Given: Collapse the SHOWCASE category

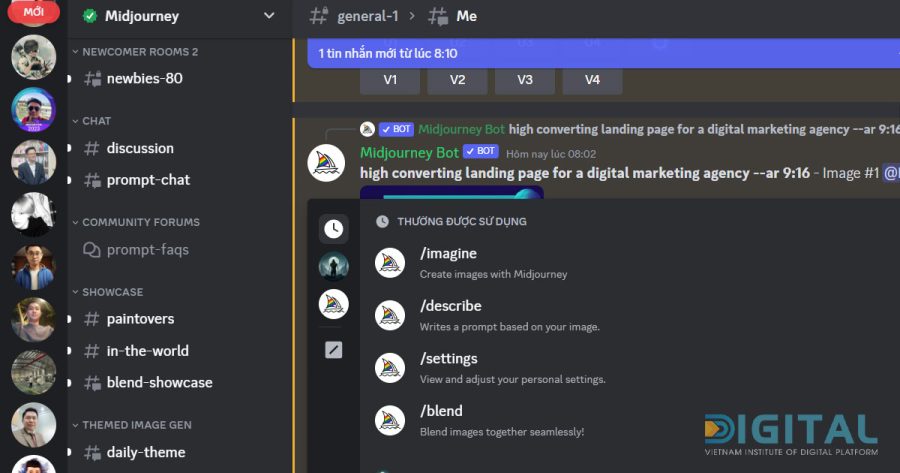Looking at the screenshot, I should (108, 292).
